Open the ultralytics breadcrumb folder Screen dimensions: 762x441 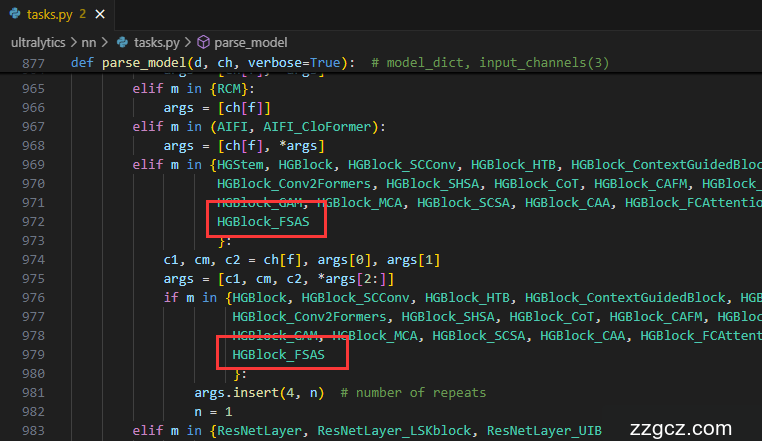(38, 42)
